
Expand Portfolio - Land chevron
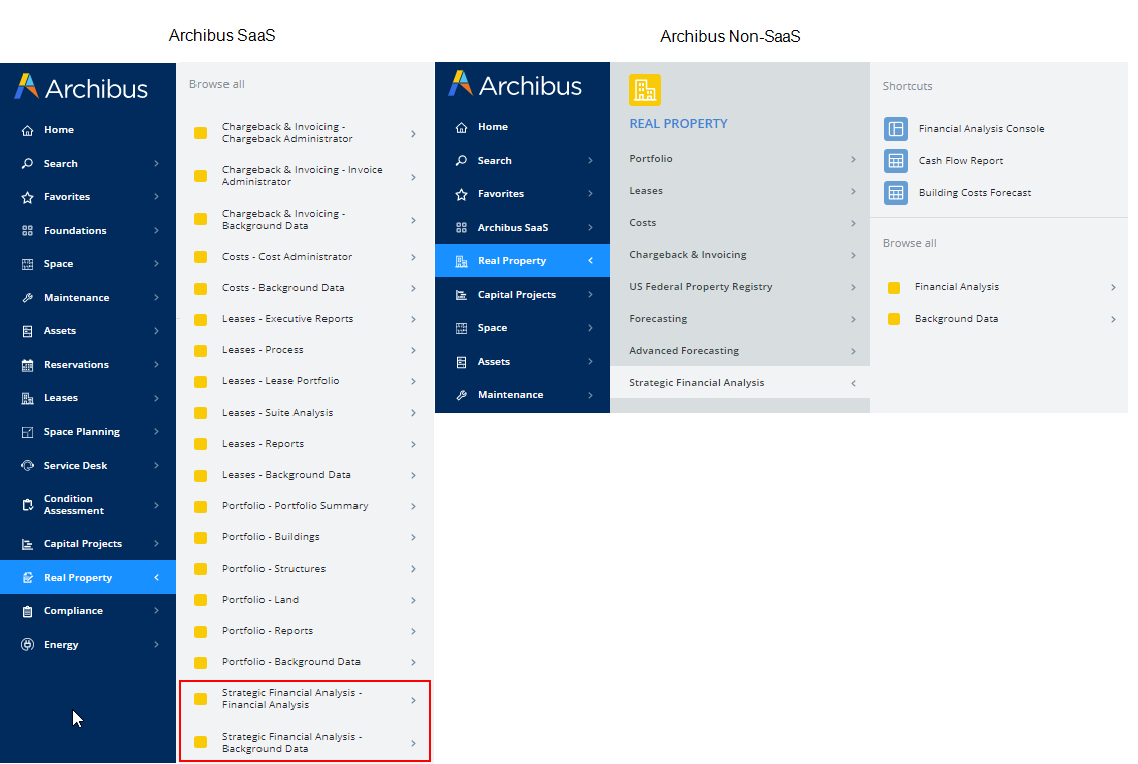click(413, 600)
